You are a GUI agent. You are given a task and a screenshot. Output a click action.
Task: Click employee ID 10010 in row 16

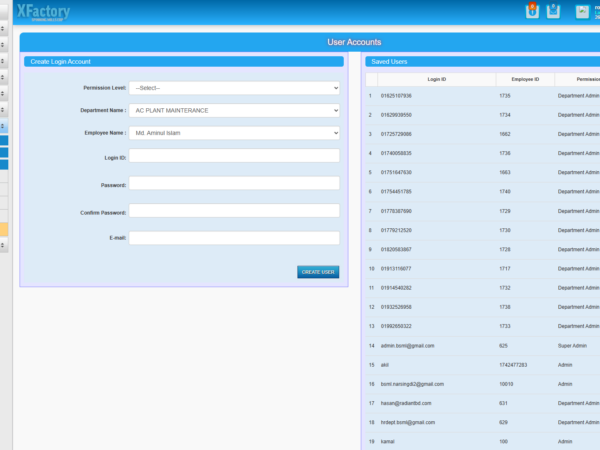[x=506, y=384]
